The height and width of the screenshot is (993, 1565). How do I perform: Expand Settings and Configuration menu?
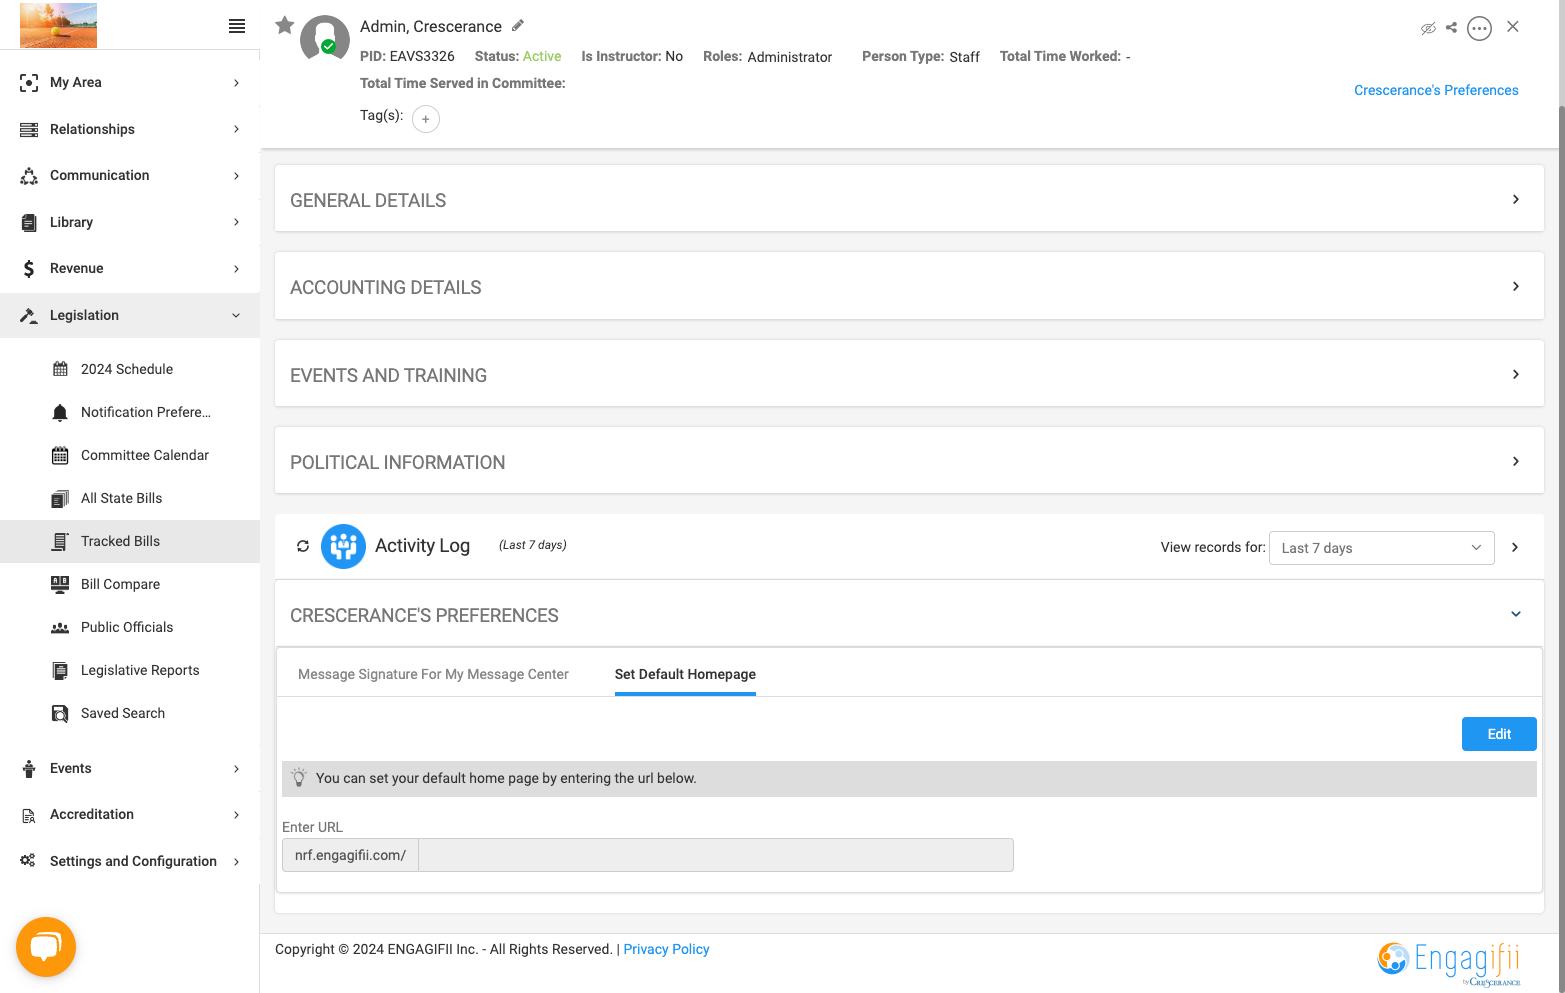coord(130,861)
